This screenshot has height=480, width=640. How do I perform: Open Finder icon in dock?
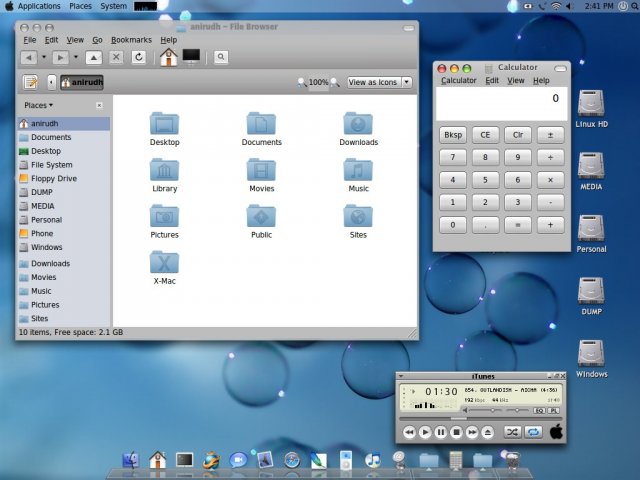coord(131,460)
